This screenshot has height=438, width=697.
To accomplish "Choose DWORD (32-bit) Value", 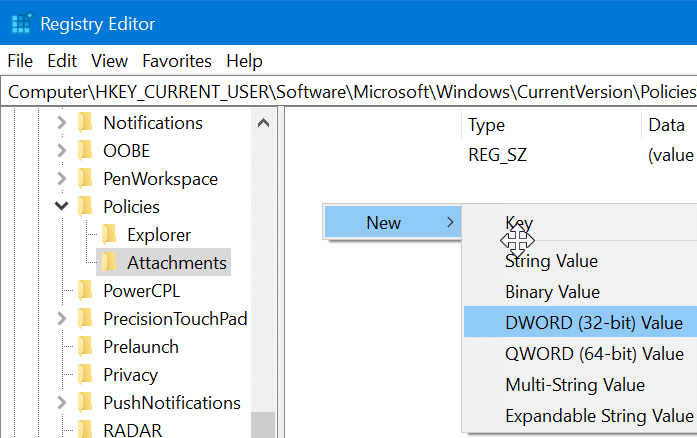I will pos(580,322).
